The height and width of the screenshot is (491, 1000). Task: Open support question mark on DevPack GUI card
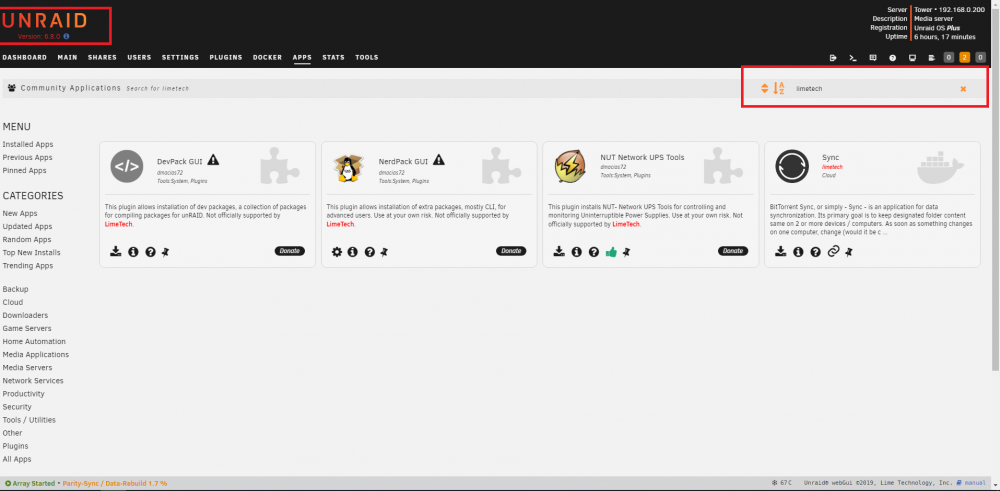click(x=151, y=252)
